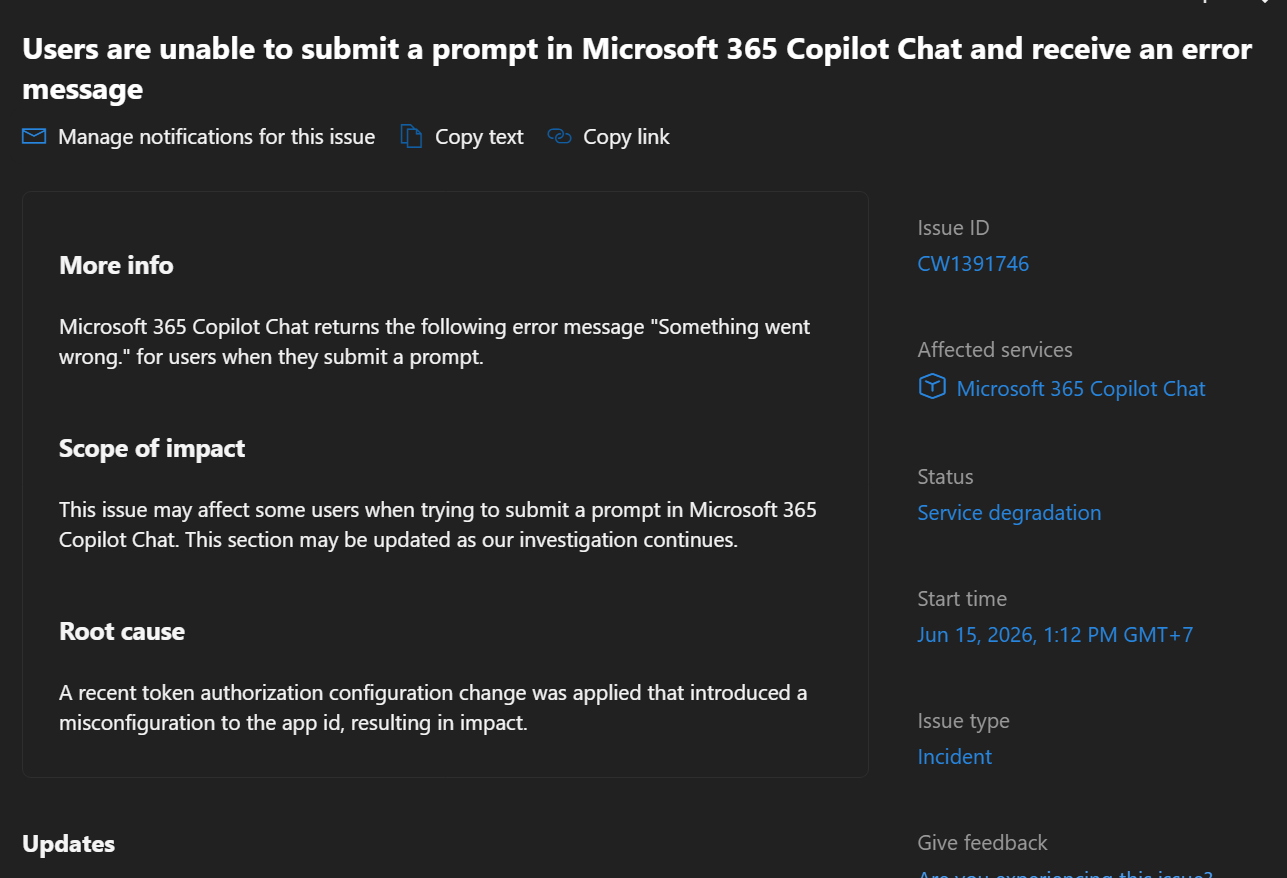Open the Microsoft 365 Copilot Chat affected service link
The width and height of the screenshot is (1287, 878).
[1081, 388]
